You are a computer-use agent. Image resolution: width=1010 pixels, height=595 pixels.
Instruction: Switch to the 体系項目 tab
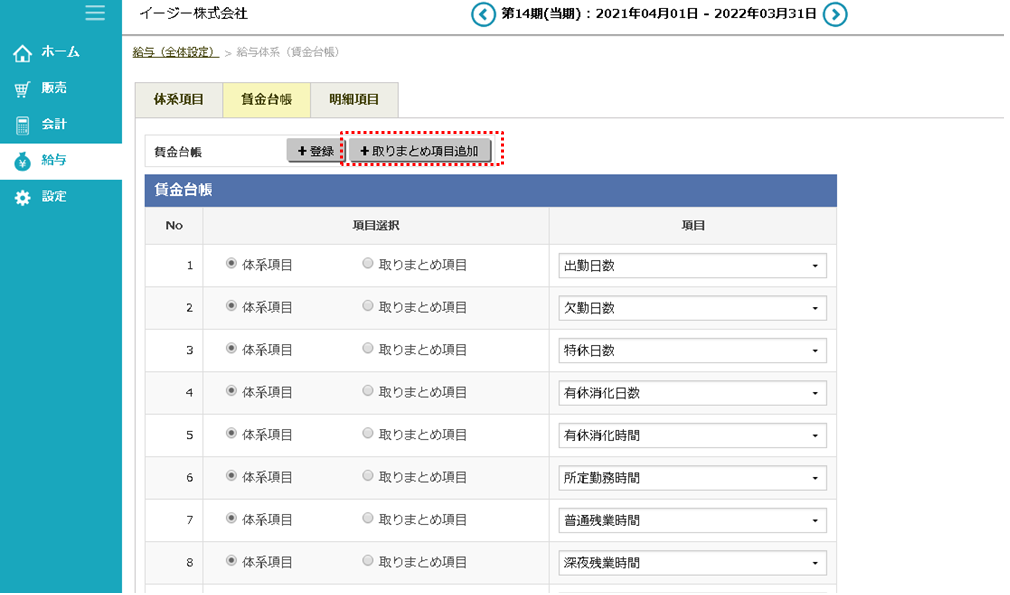pyautogui.click(x=179, y=100)
